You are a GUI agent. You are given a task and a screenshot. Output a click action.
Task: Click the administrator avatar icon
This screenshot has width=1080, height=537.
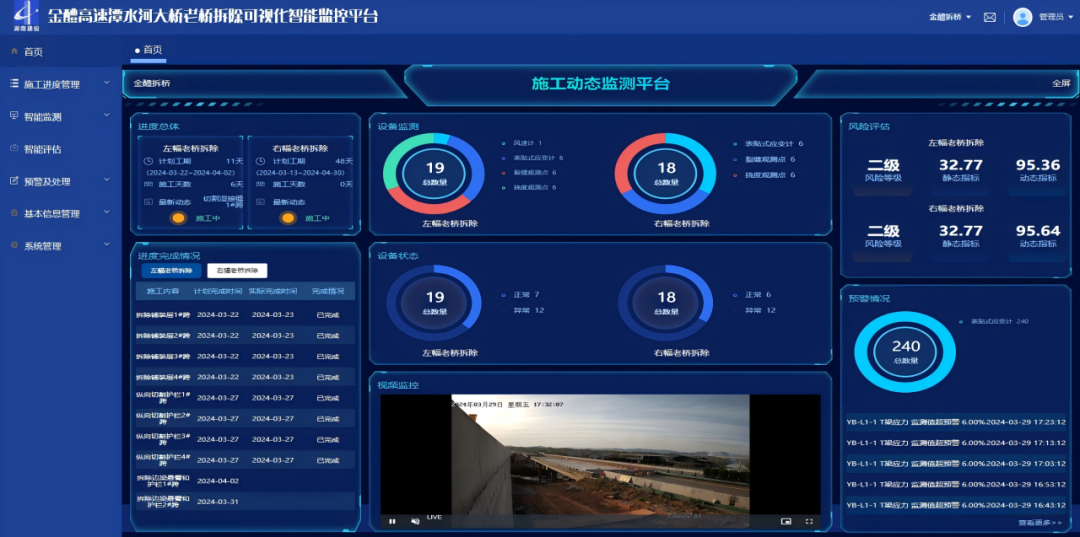coord(1022,17)
